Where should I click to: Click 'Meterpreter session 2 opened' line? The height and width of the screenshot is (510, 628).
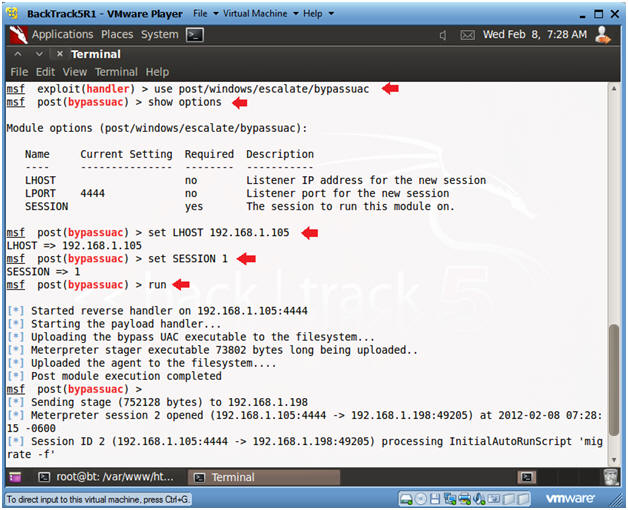pos(304,422)
